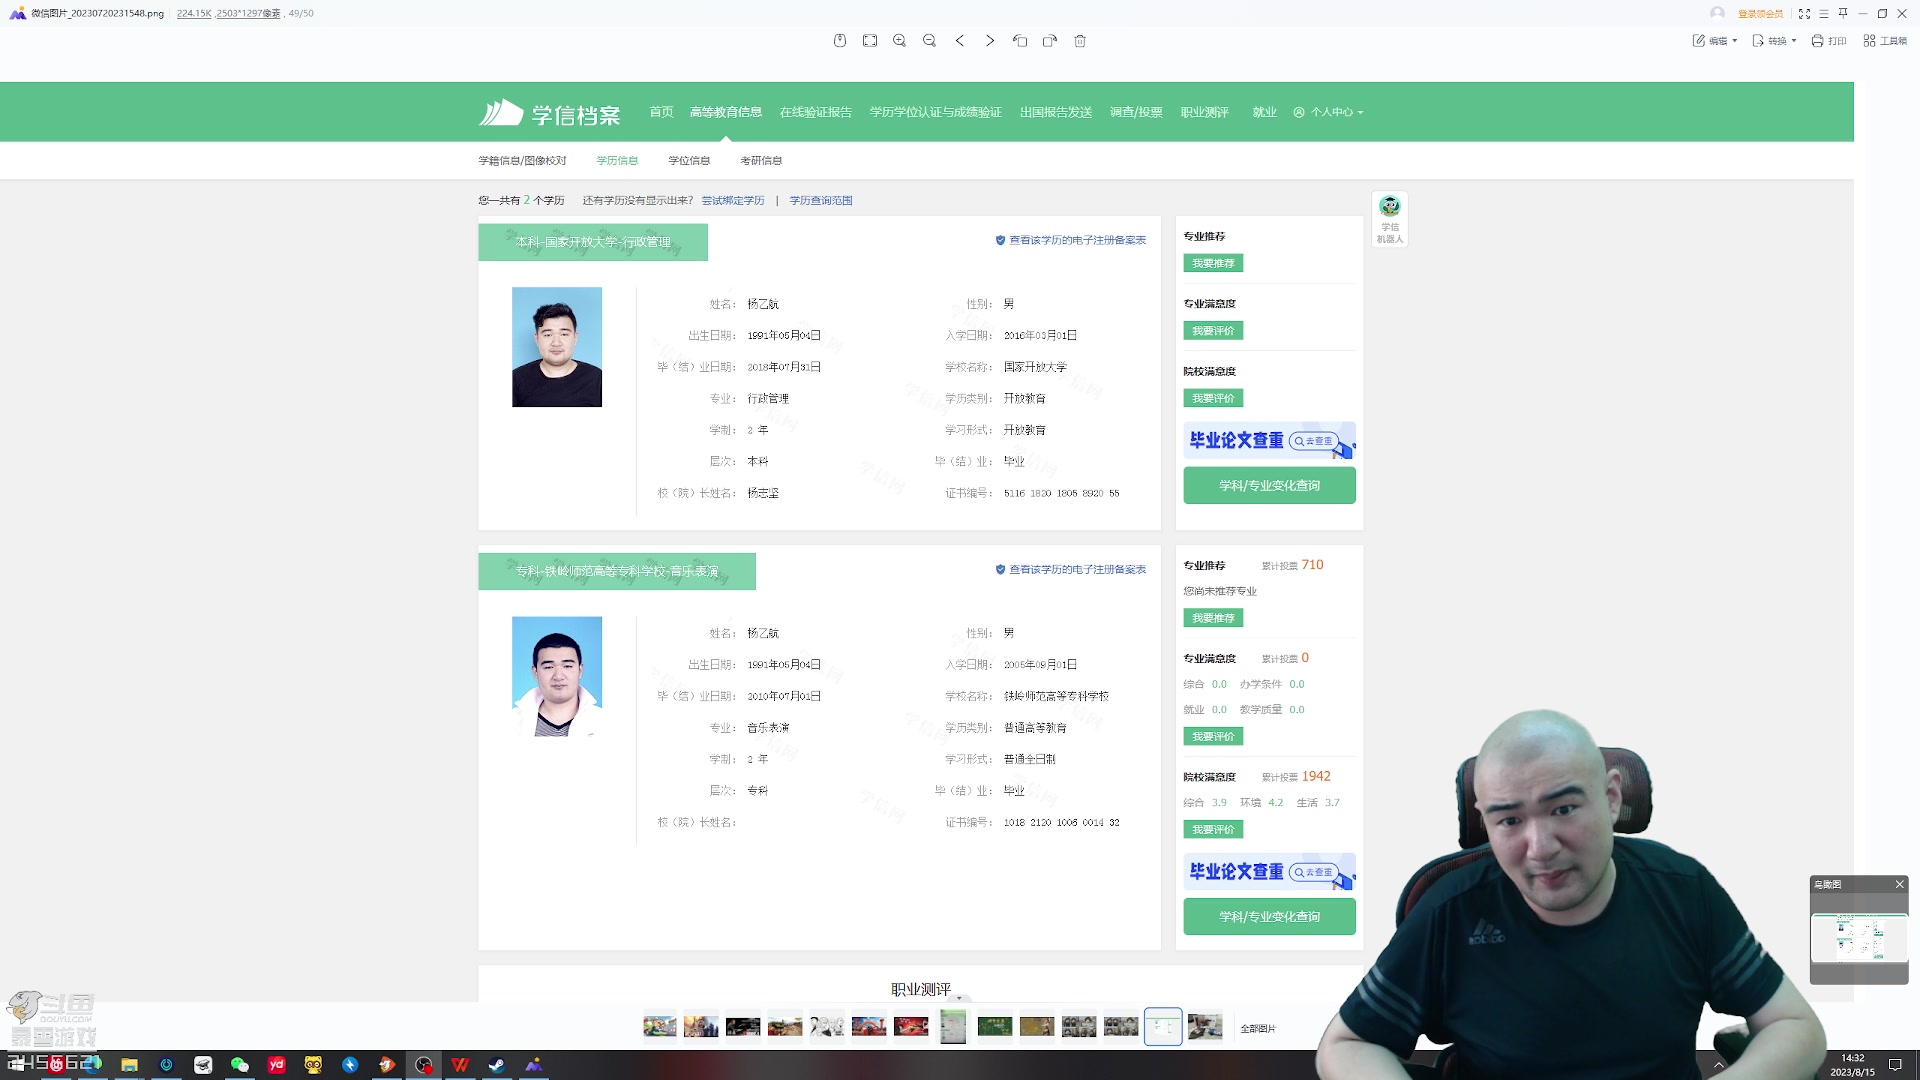Open the Windows notification center
This screenshot has height=1080, width=1920.
[1894, 1065]
